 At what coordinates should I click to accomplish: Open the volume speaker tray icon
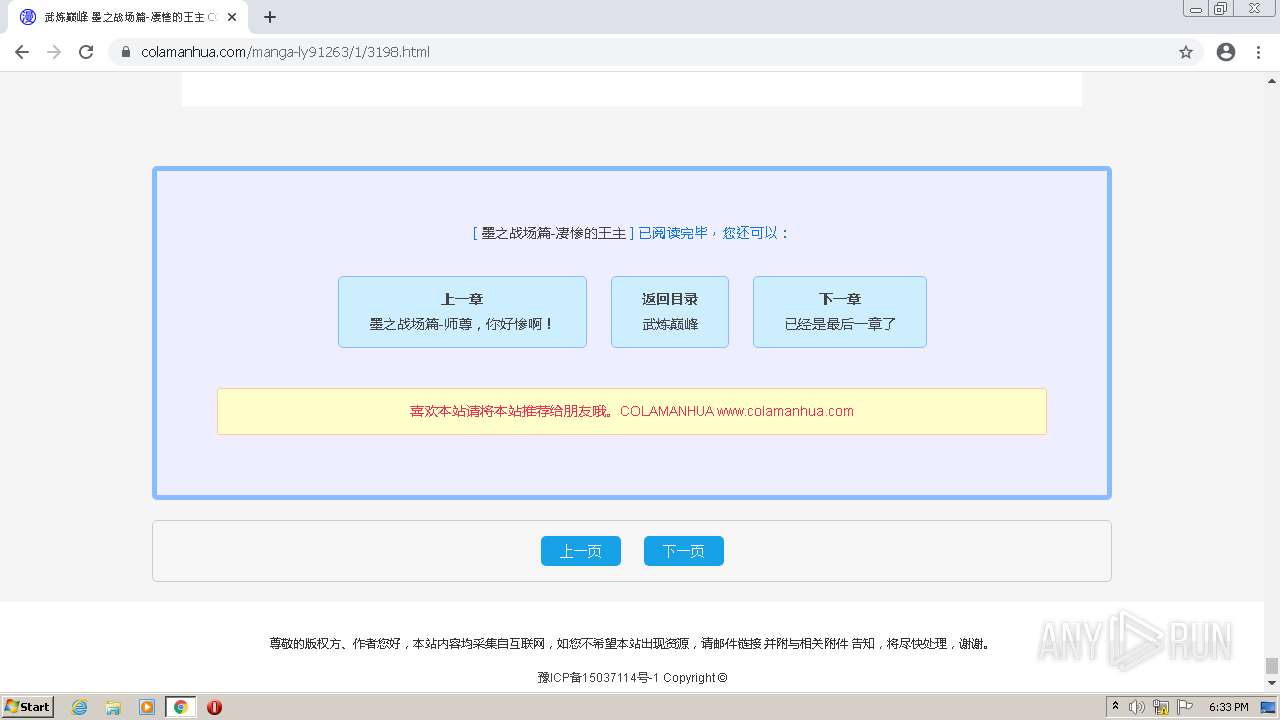[1137, 707]
